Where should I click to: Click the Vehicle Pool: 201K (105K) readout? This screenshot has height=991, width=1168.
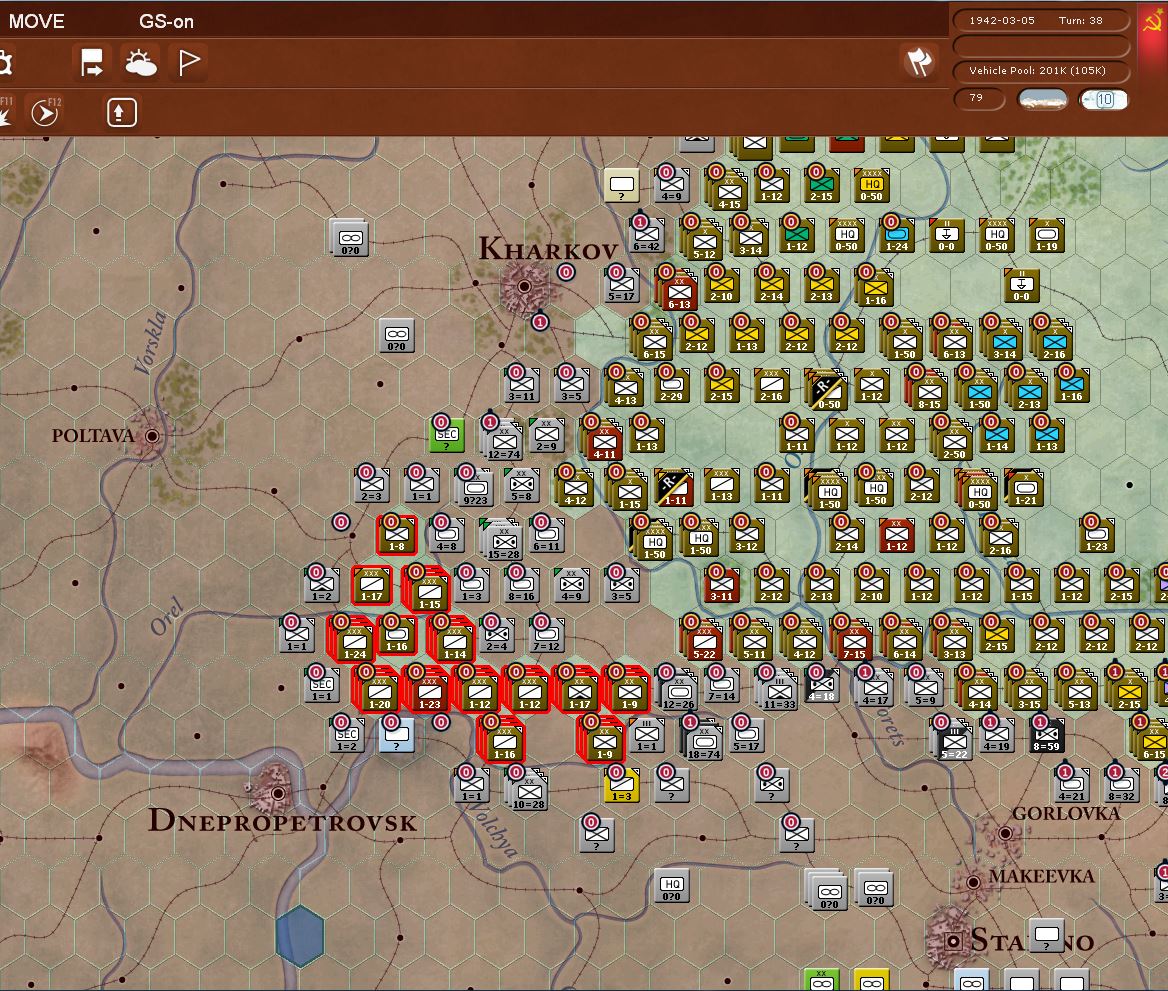1040,70
